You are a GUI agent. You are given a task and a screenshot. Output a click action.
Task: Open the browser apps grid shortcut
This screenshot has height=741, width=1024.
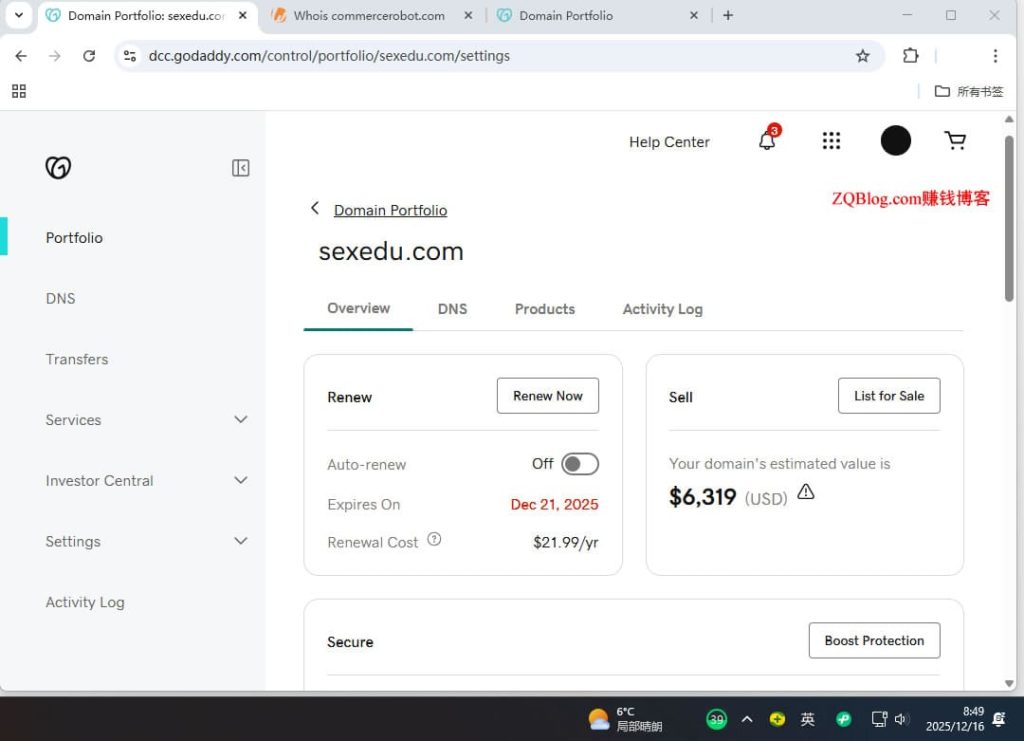pyautogui.click(x=19, y=91)
